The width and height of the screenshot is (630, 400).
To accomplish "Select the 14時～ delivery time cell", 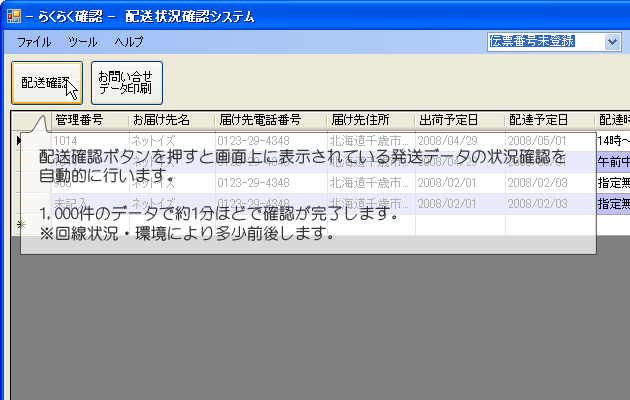I will pyautogui.click(x=612, y=141).
